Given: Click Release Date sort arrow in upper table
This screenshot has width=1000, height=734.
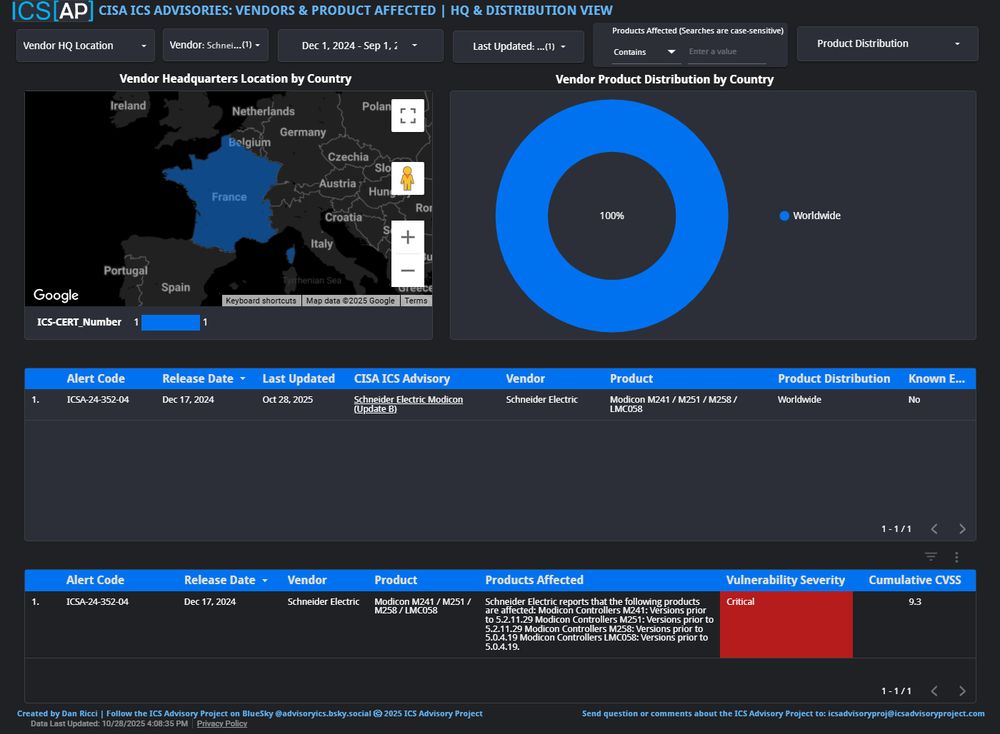Looking at the screenshot, I should point(242,379).
